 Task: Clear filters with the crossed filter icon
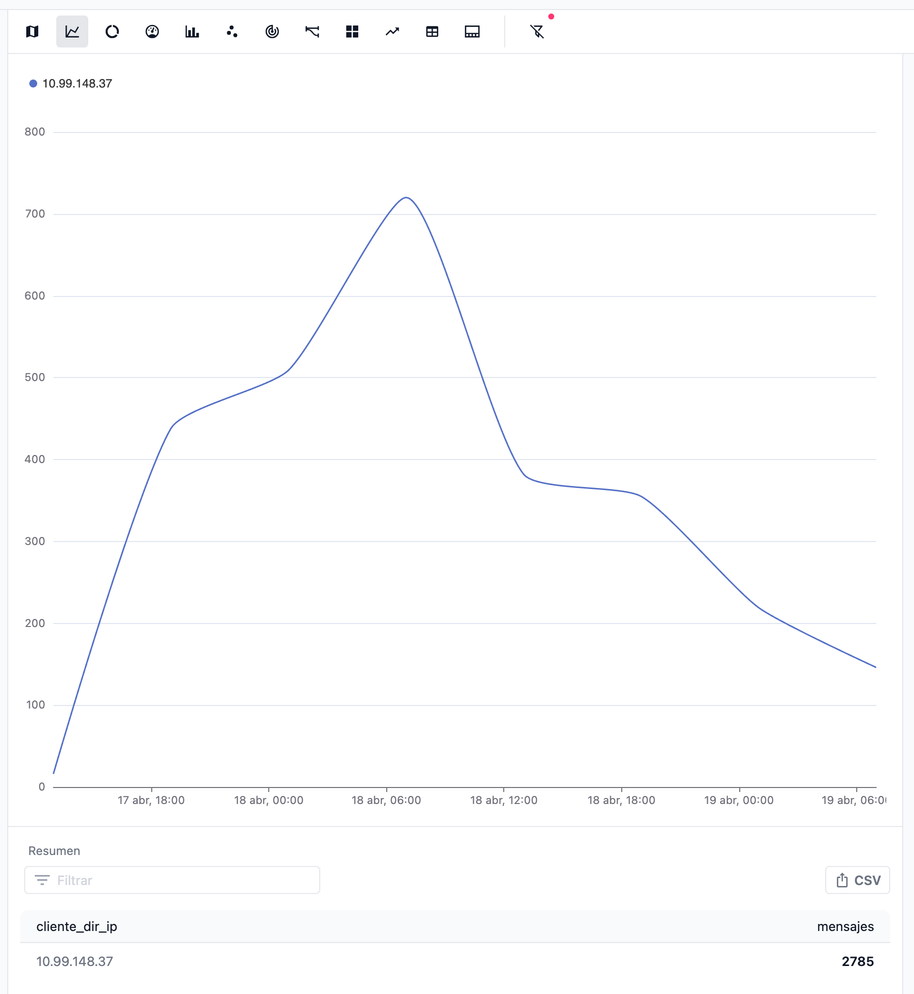[537, 32]
